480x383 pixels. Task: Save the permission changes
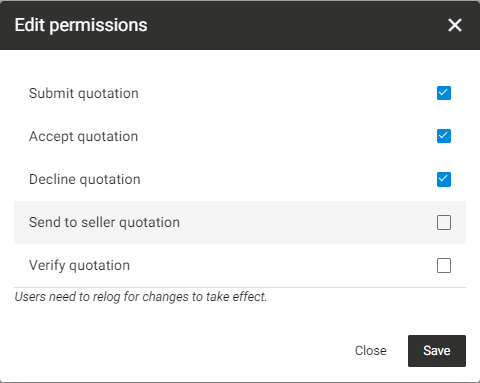pos(437,351)
